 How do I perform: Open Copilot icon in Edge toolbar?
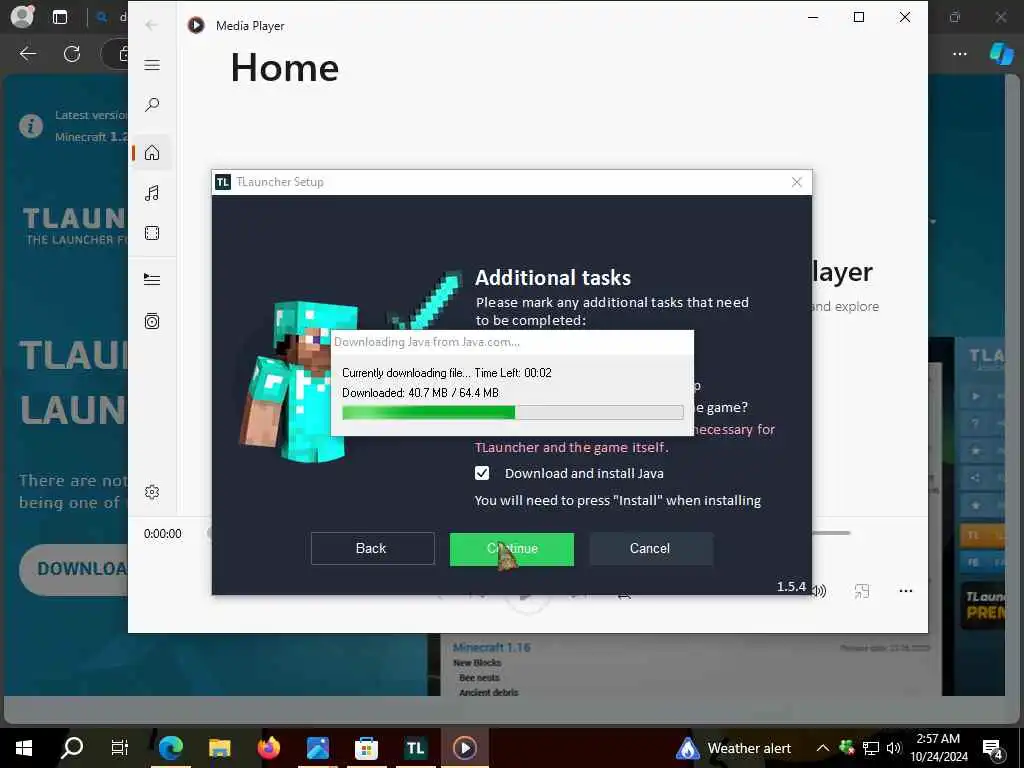click(x=1001, y=54)
